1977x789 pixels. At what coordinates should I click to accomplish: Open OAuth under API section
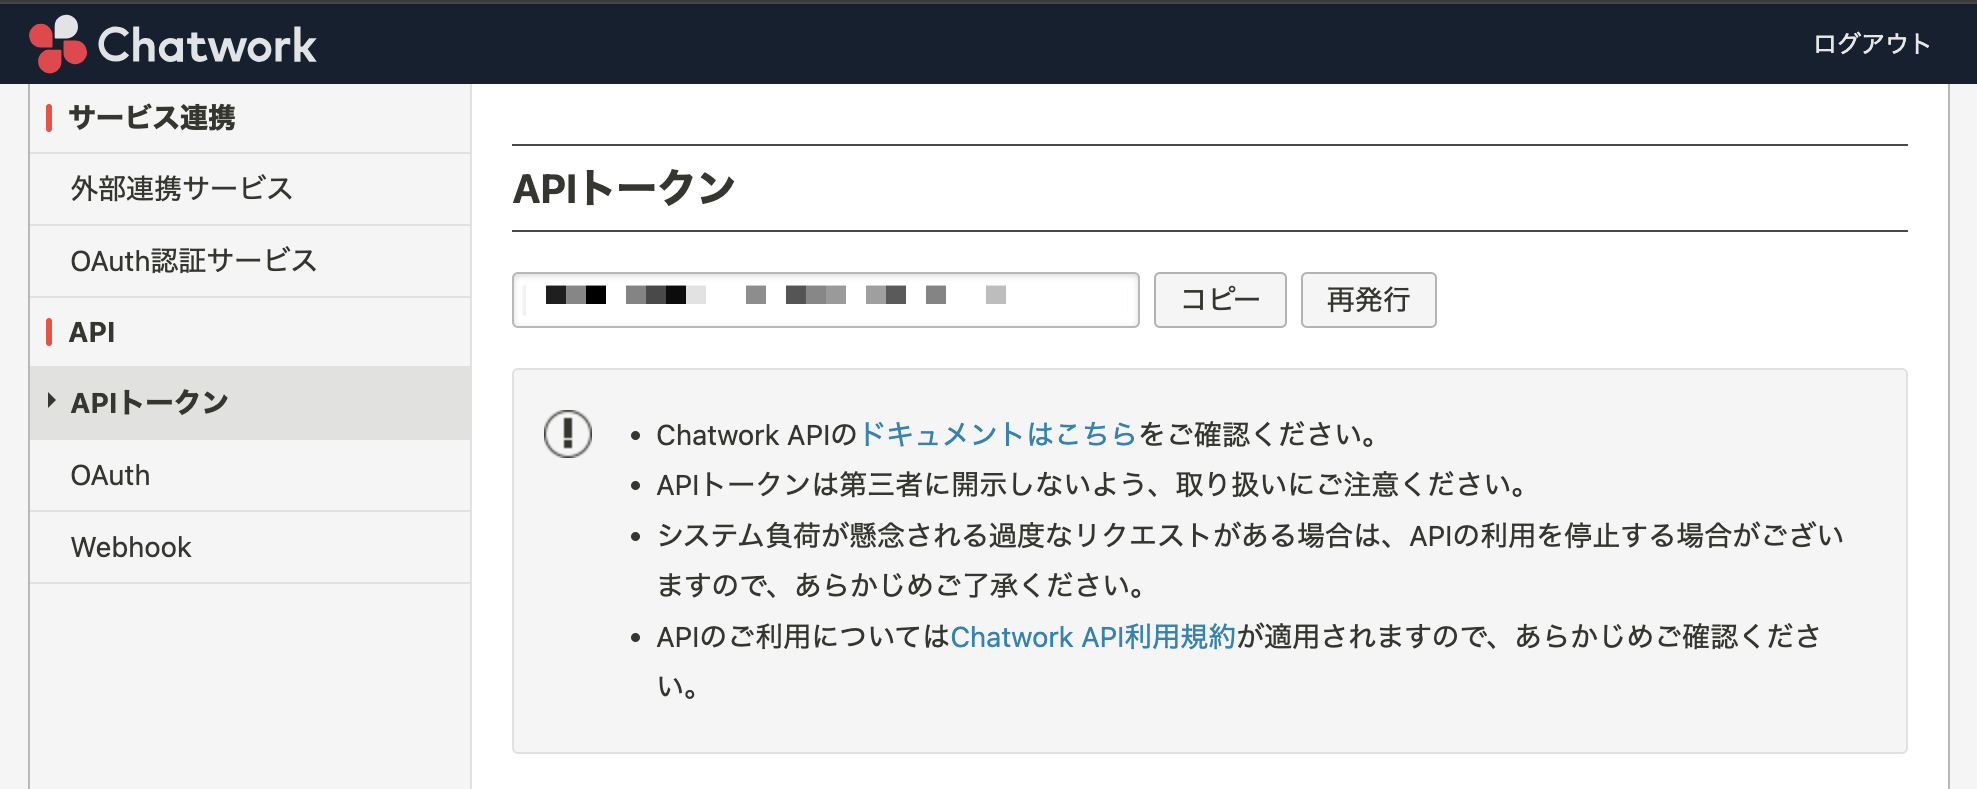[x=250, y=475]
